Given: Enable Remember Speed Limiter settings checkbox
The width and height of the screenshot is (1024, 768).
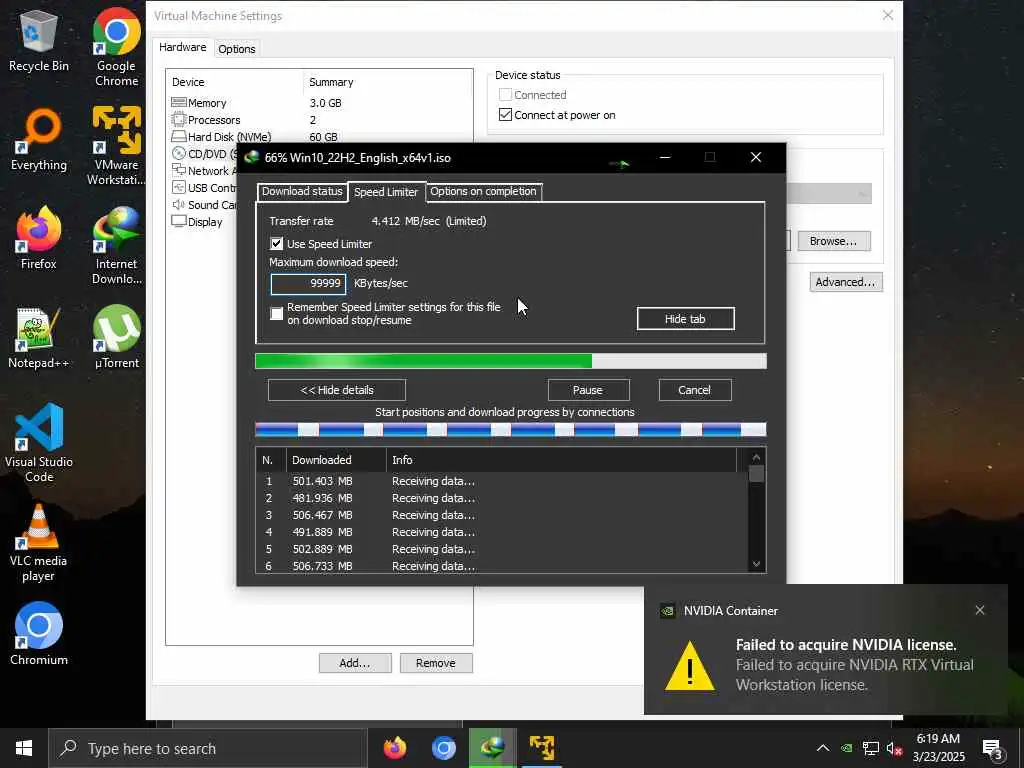Looking at the screenshot, I should [277, 313].
